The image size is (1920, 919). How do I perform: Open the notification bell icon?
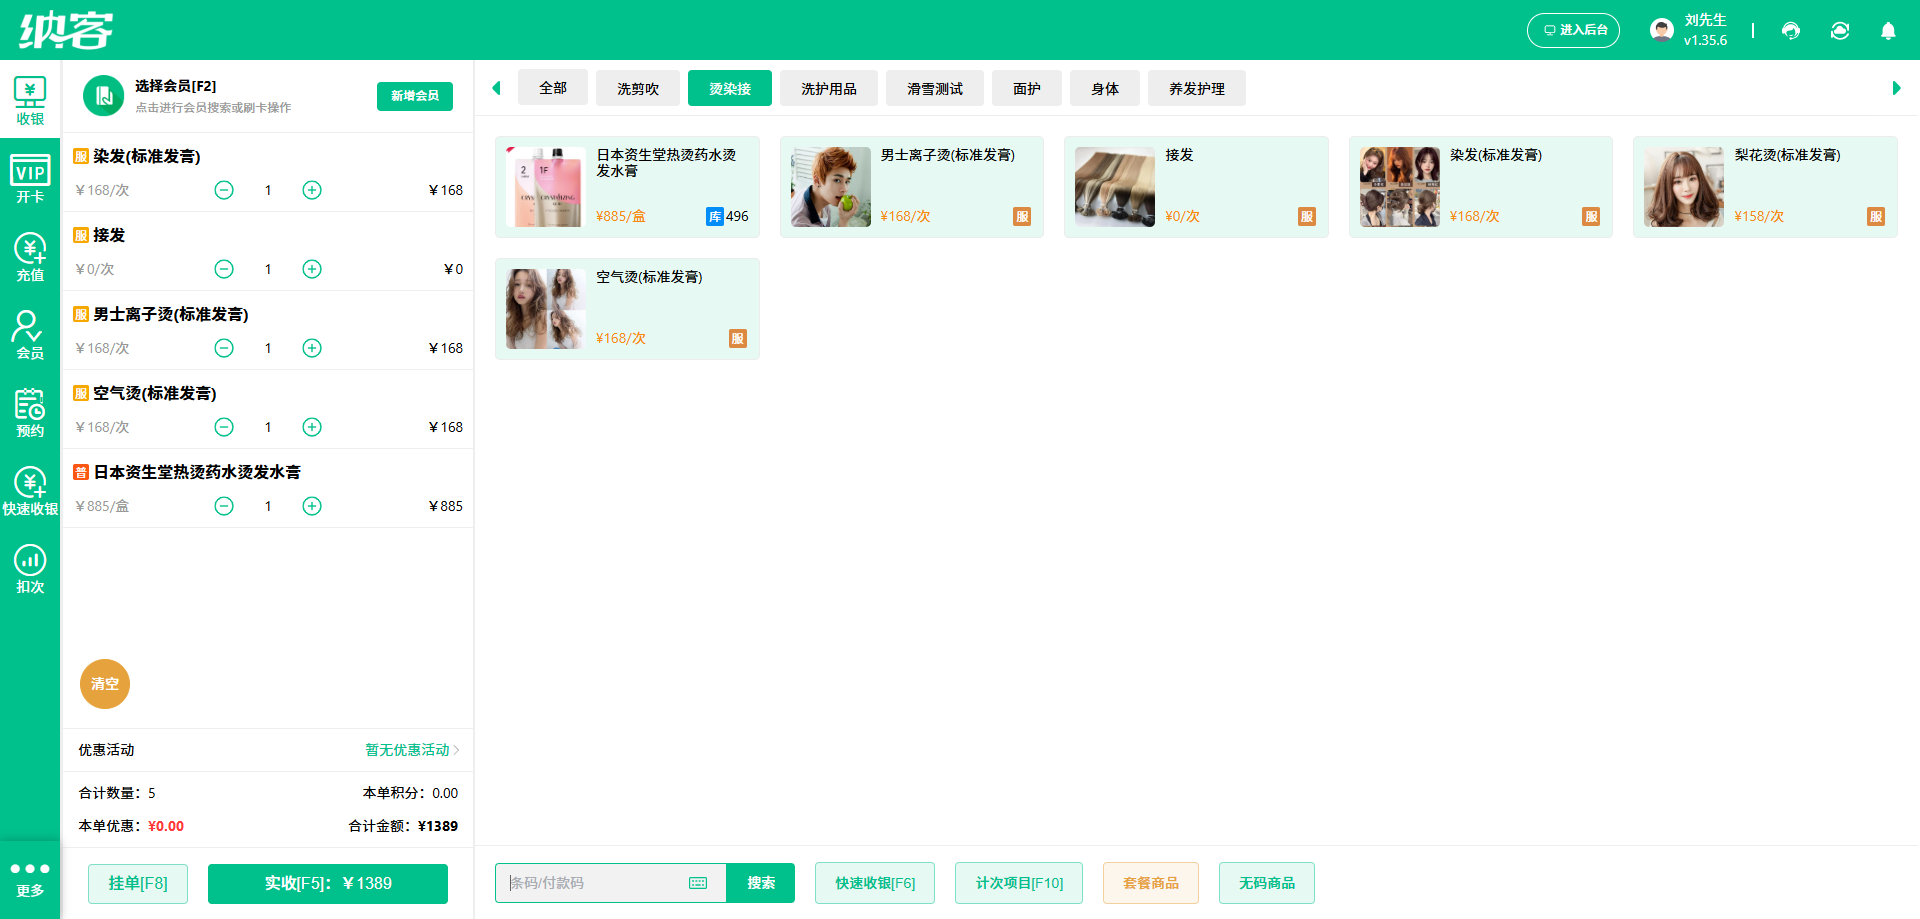[x=1888, y=31]
